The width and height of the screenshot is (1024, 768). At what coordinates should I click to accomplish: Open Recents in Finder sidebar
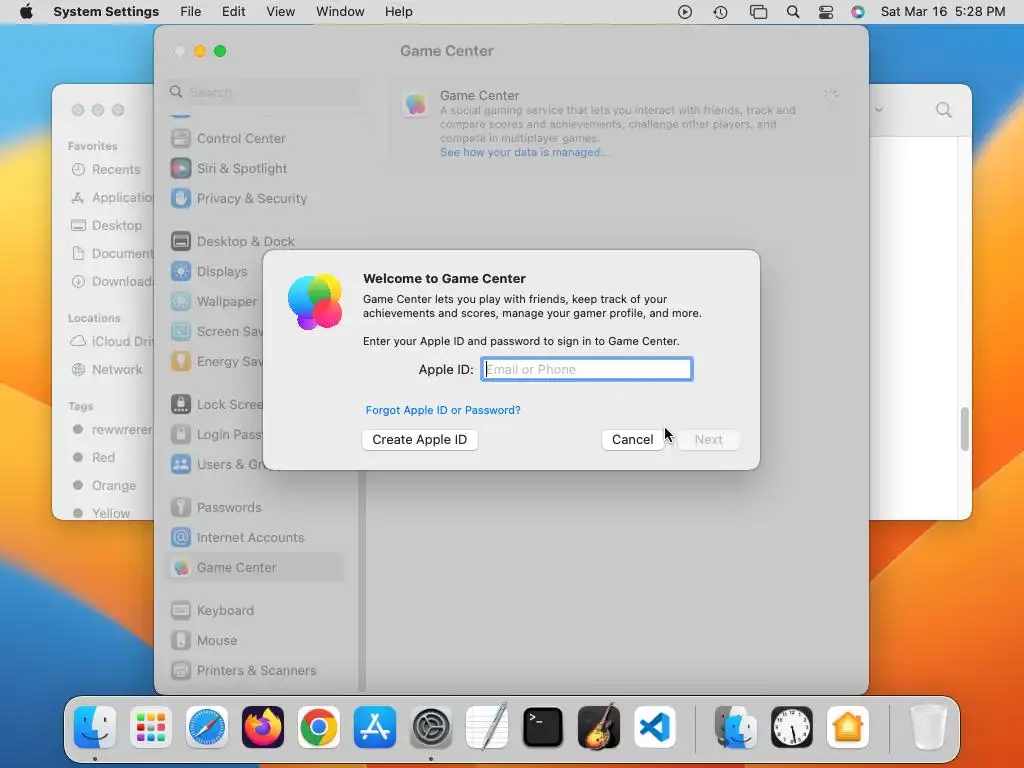click(x=106, y=170)
